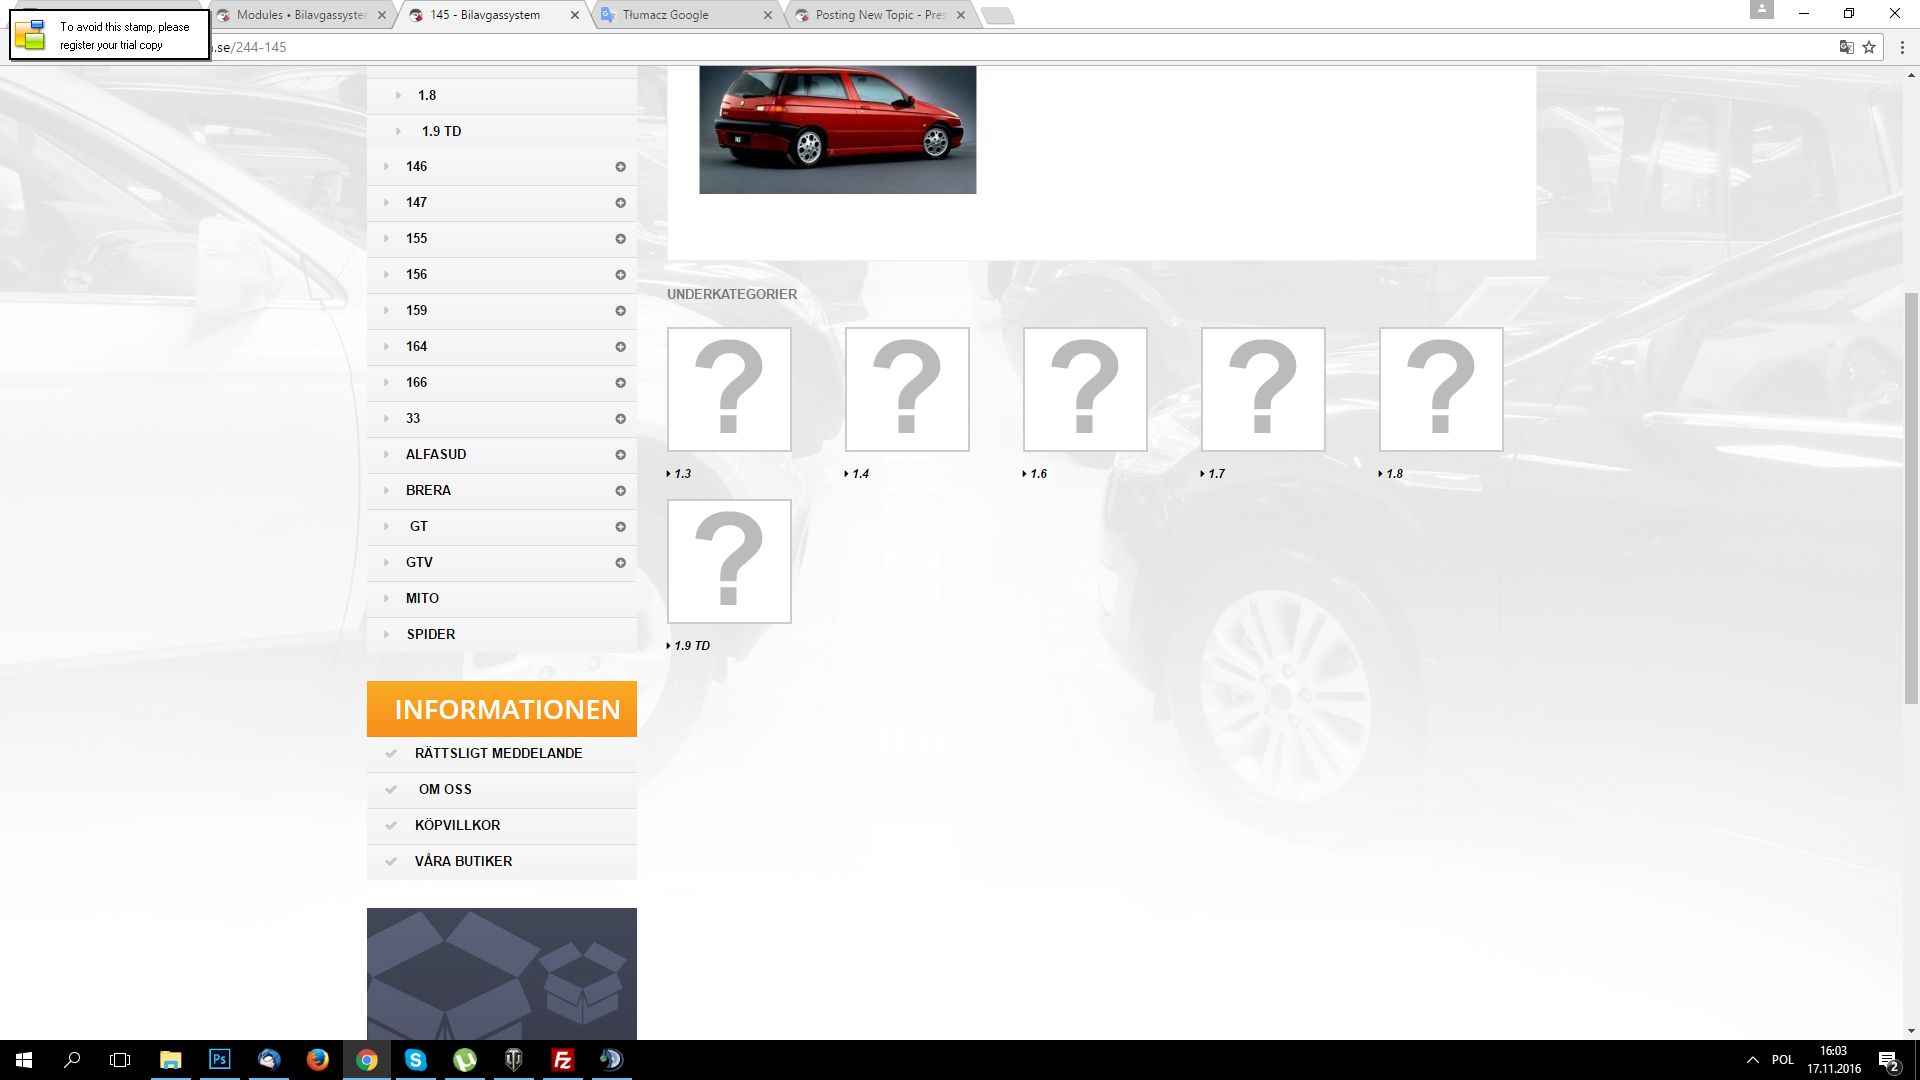
Task: Click the red Alfa Romeo 145 image
Action: [837, 130]
